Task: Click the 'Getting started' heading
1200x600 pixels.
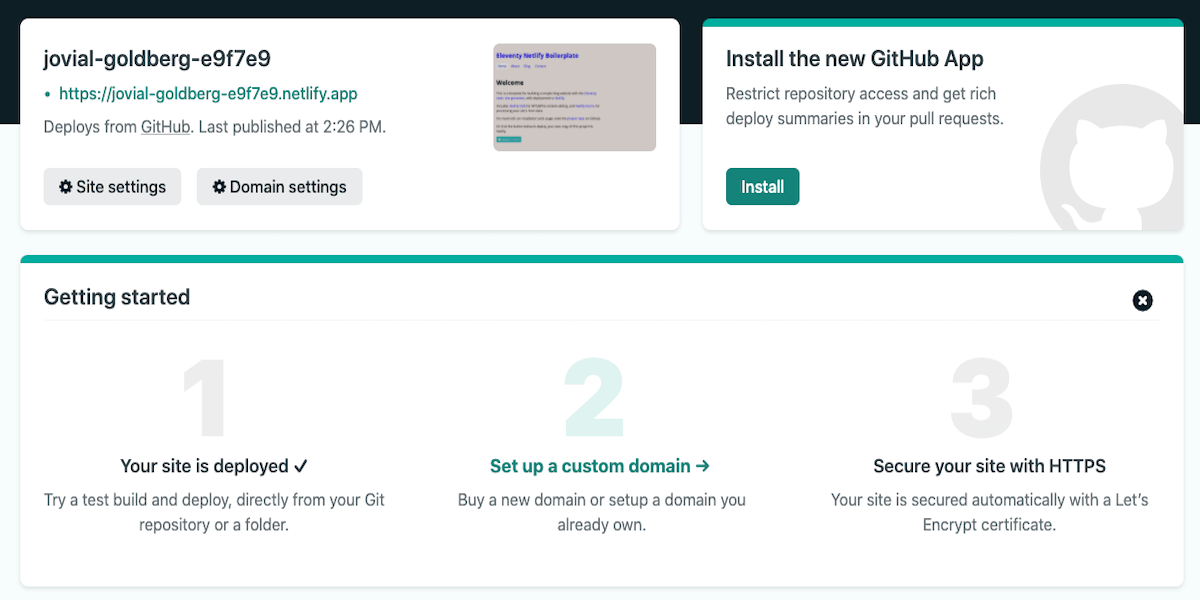Action: [x=117, y=297]
